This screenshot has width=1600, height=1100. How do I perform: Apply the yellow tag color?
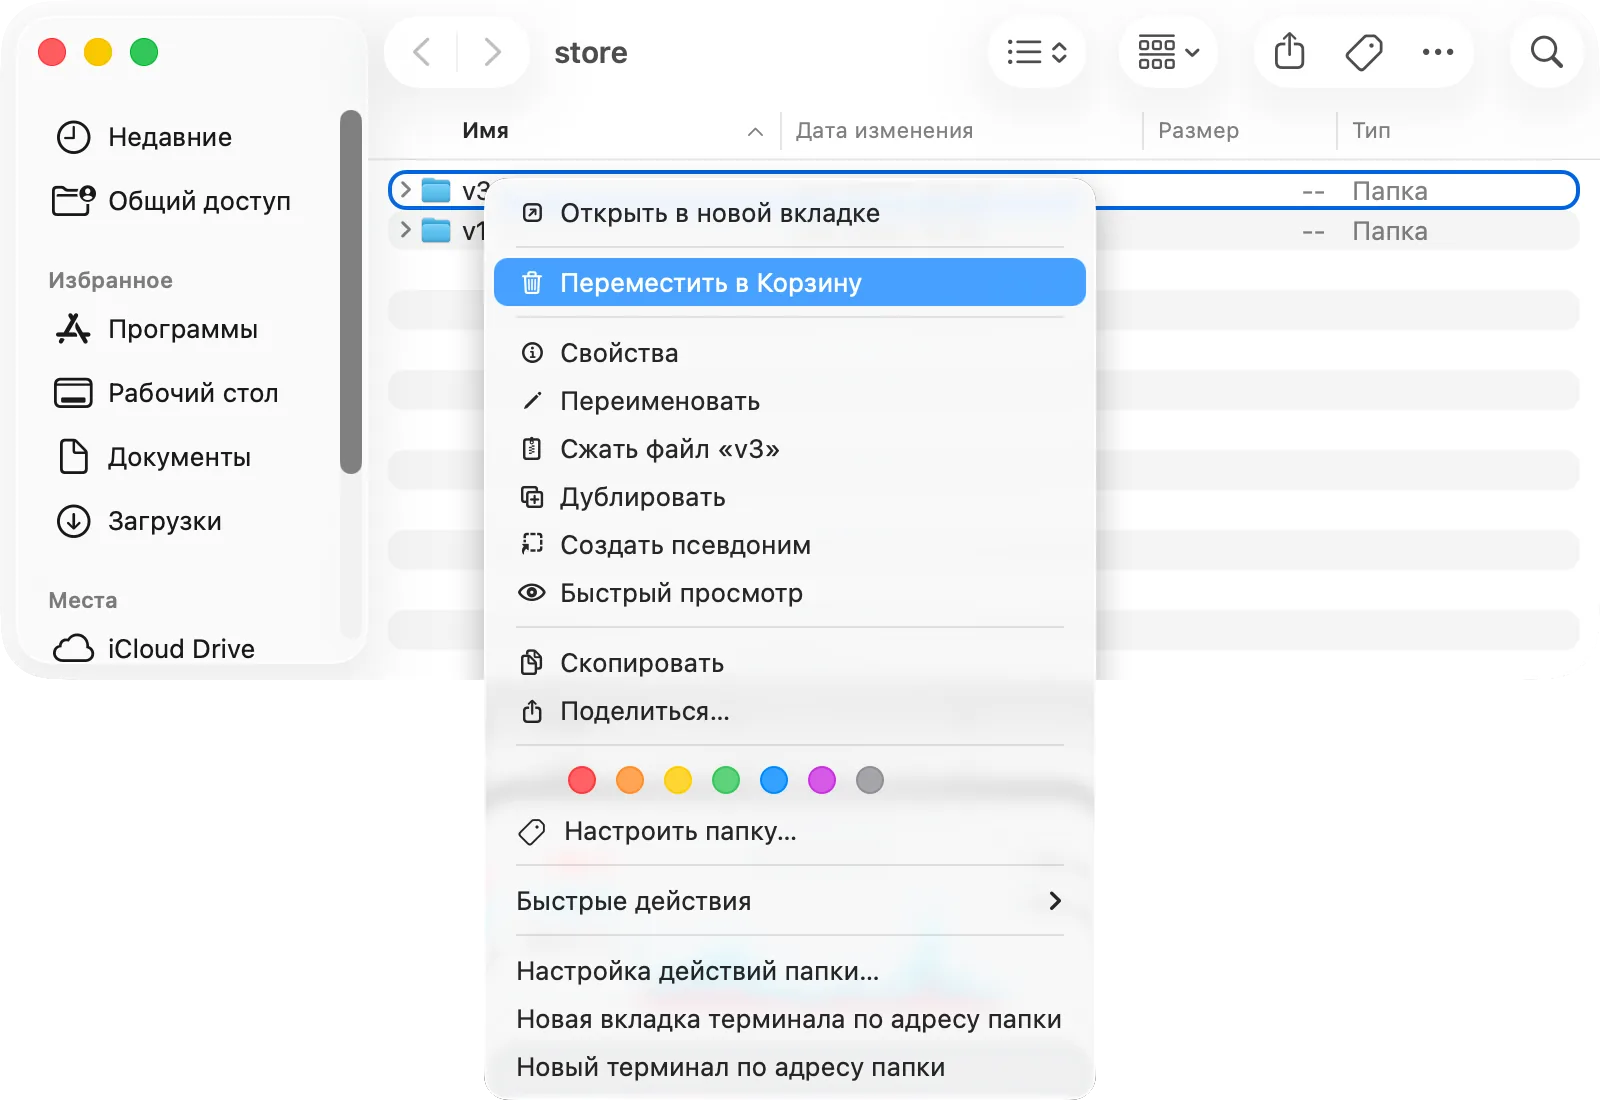click(x=678, y=780)
